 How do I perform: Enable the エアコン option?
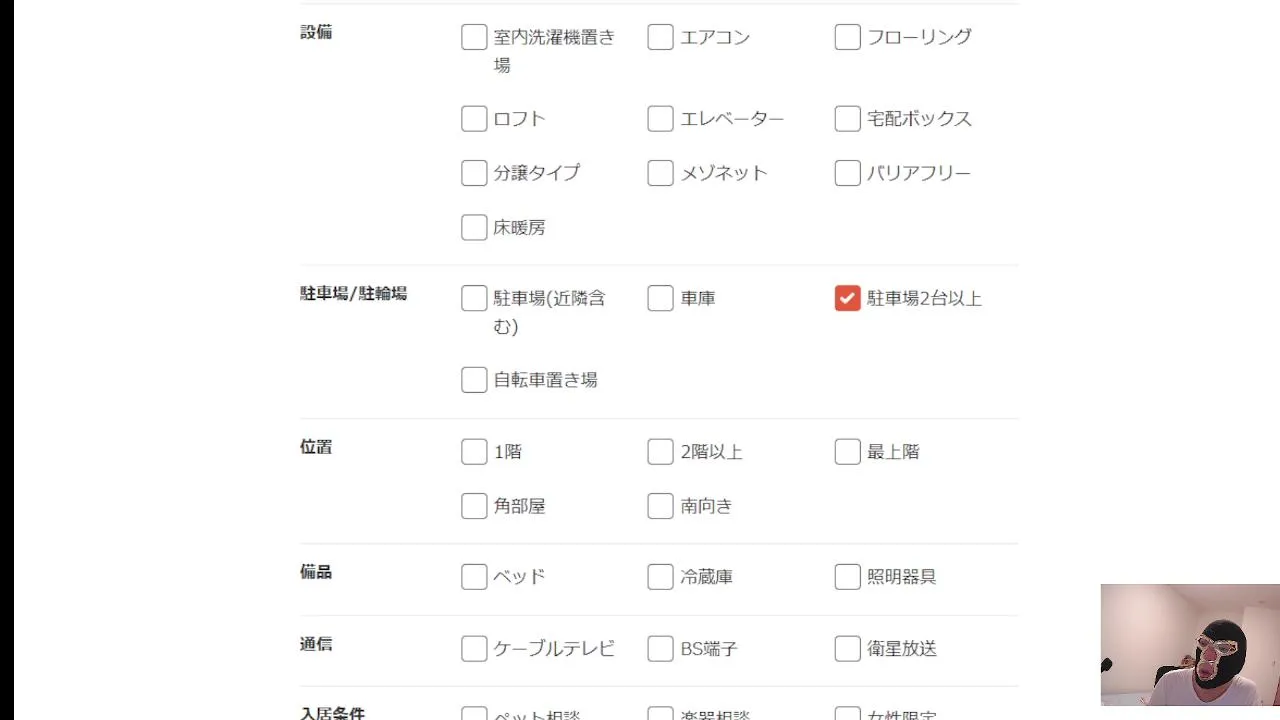pos(660,37)
